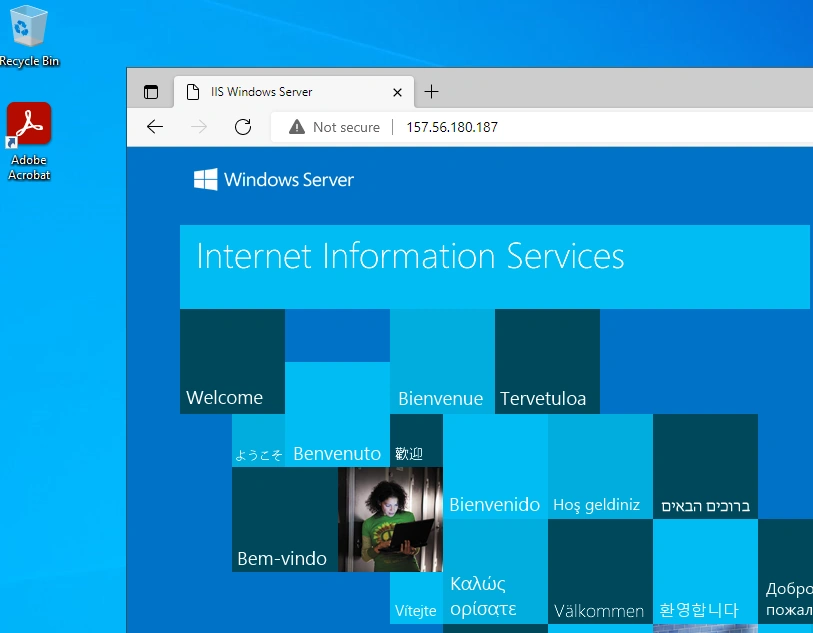The image size is (813, 633).
Task: Click the Hoş geldiniz tile
Action: [x=600, y=467]
